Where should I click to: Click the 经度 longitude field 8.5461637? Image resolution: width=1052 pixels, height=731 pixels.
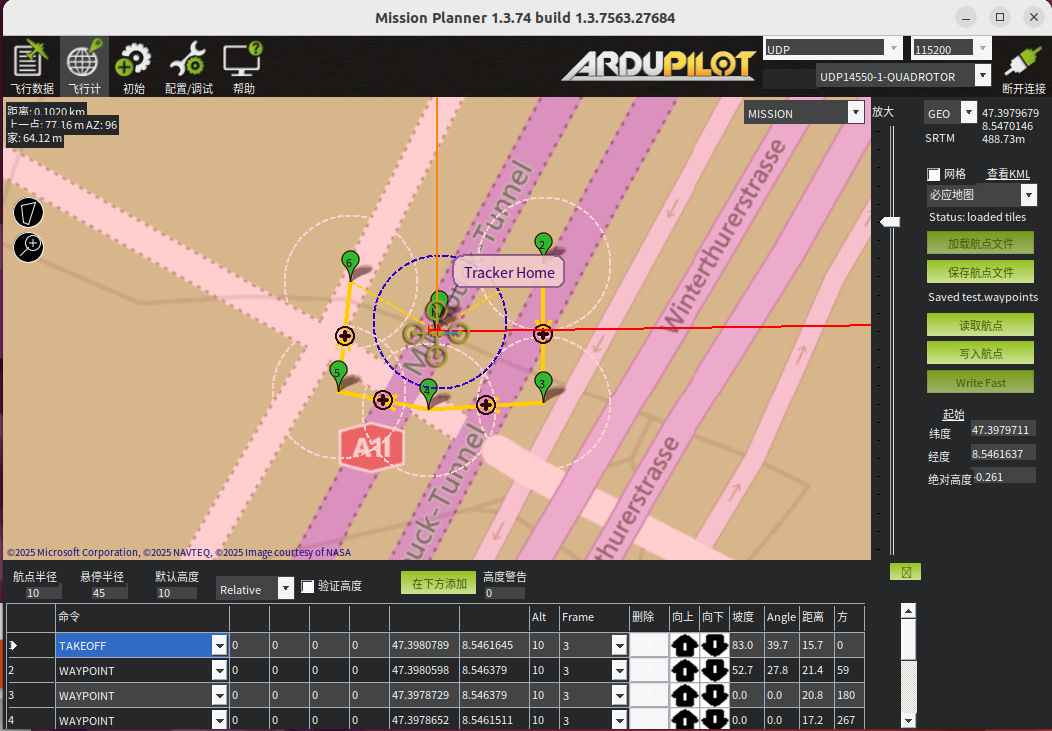tap(1003, 453)
